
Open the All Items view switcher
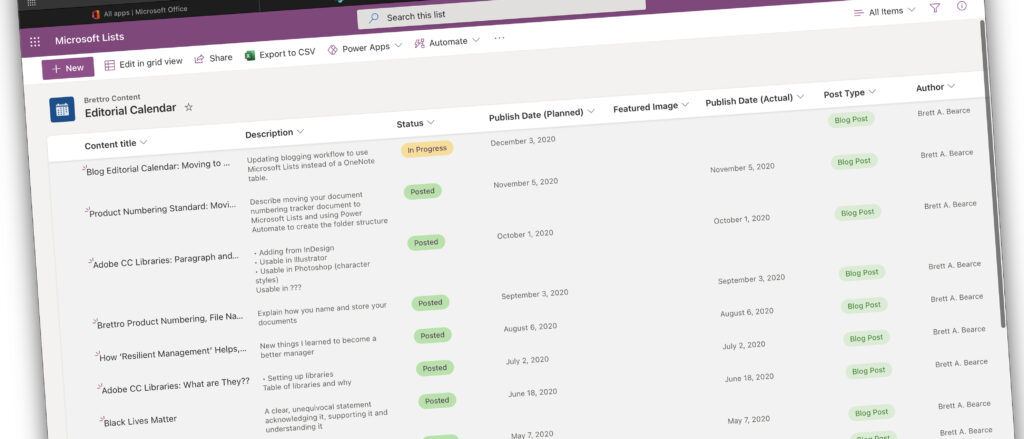(884, 11)
